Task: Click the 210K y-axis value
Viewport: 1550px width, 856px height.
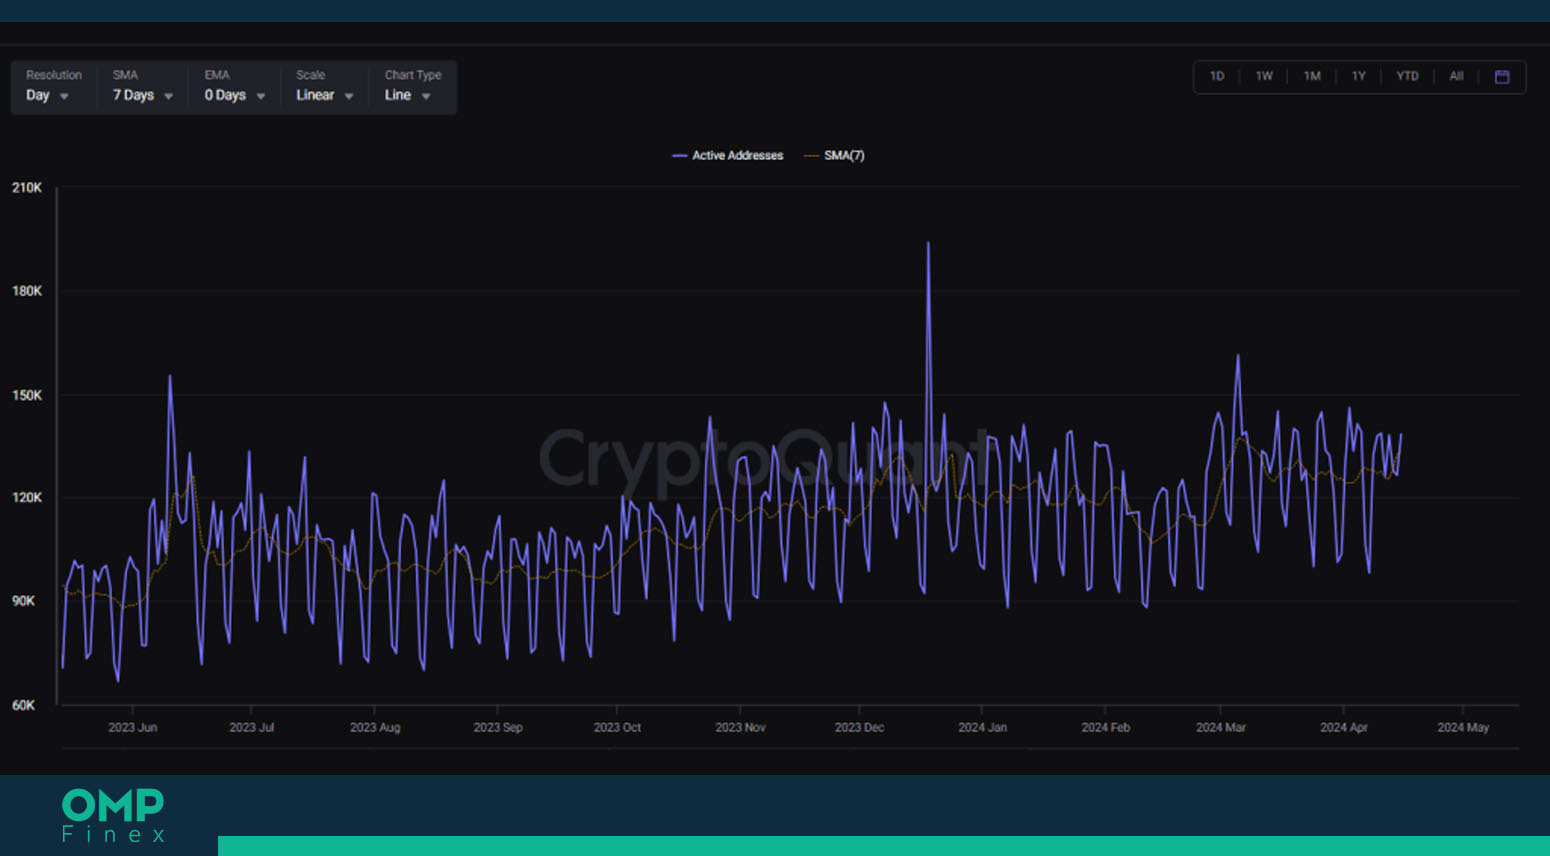Action: 27,188
